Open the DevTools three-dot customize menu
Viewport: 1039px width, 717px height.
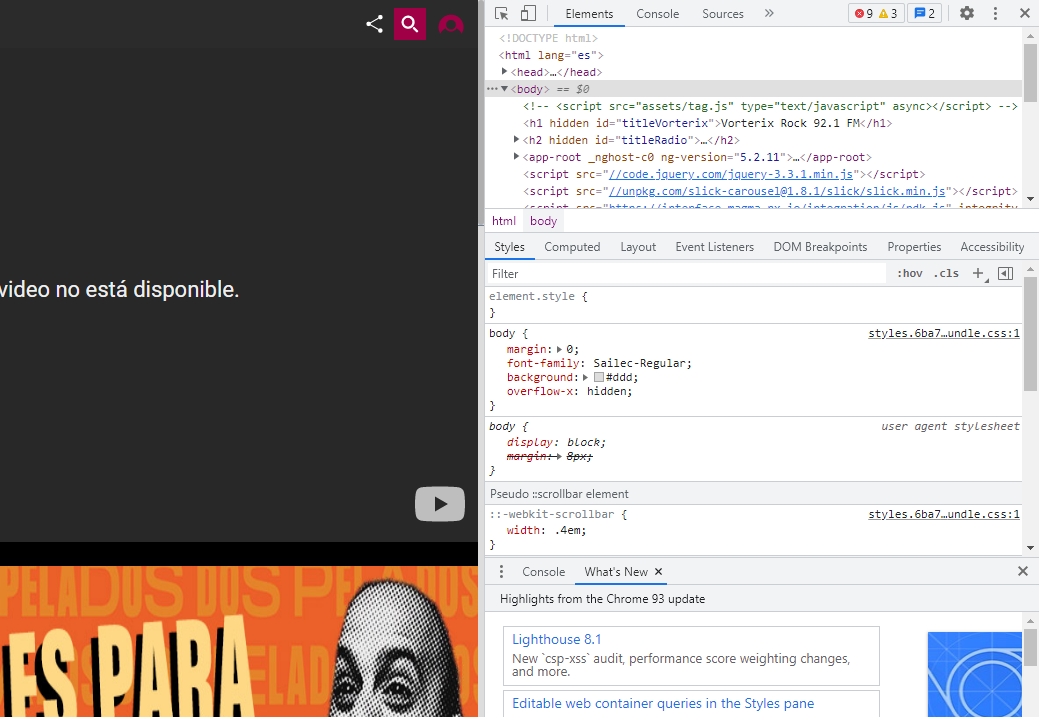point(995,13)
